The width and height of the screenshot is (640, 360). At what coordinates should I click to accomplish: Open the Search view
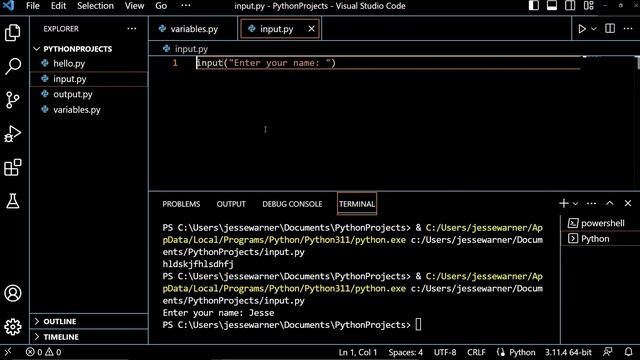click(x=13, y=66)
